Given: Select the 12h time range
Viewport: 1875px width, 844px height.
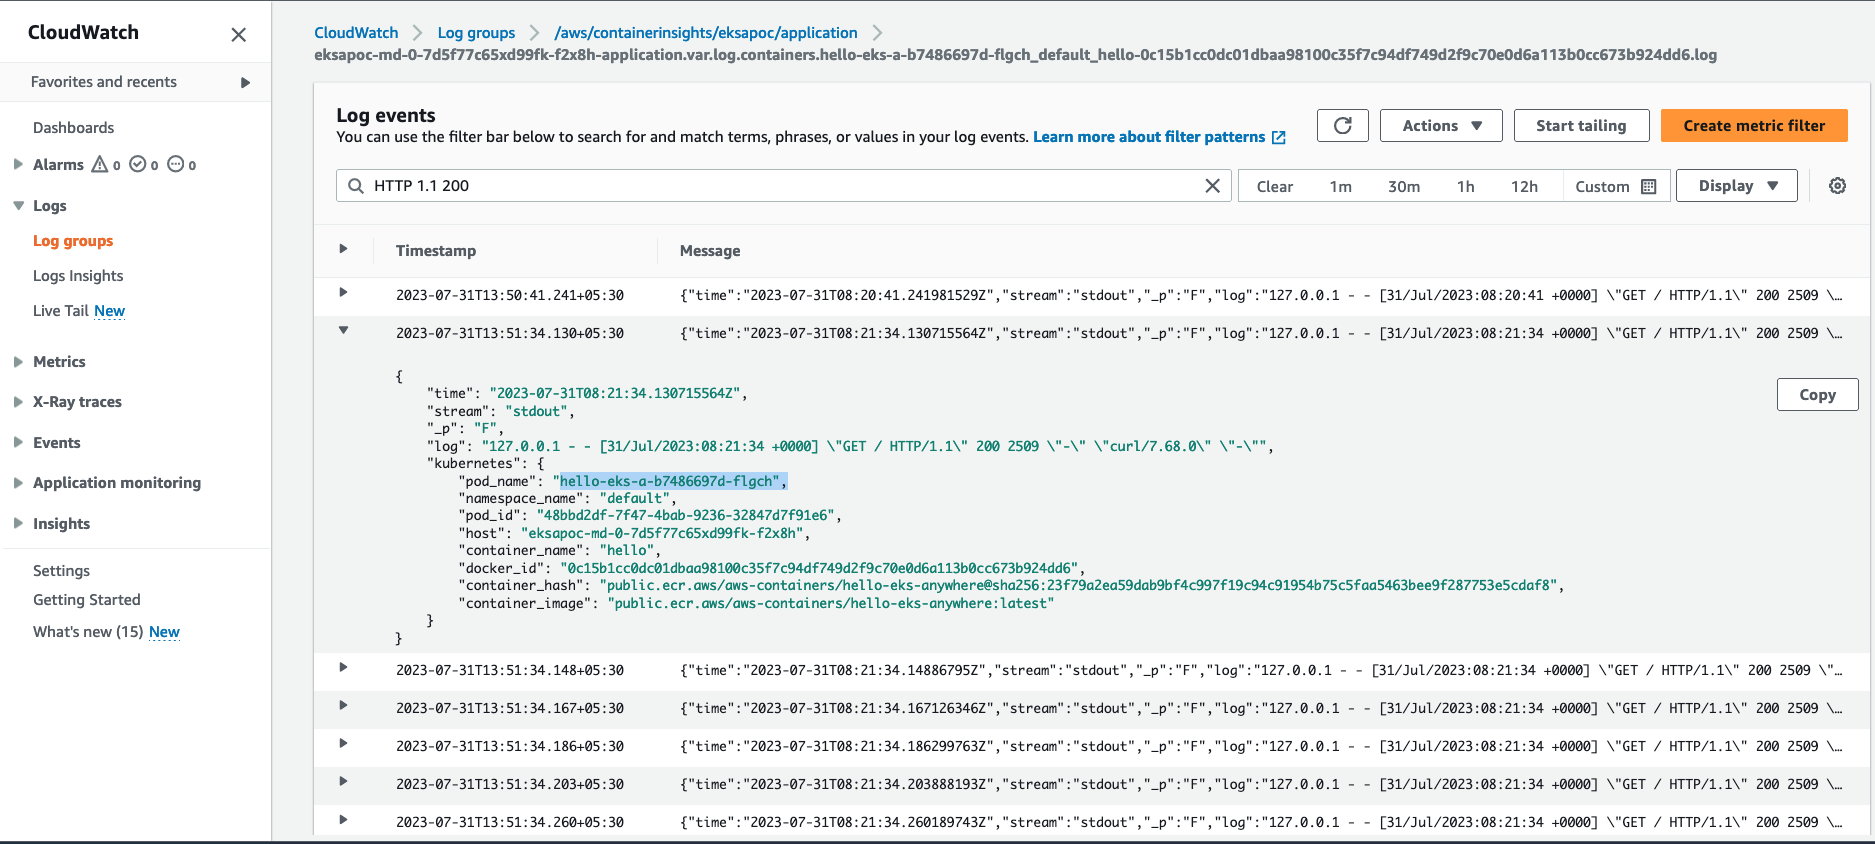Looking at the screenshot, I should pos(1524,187).
